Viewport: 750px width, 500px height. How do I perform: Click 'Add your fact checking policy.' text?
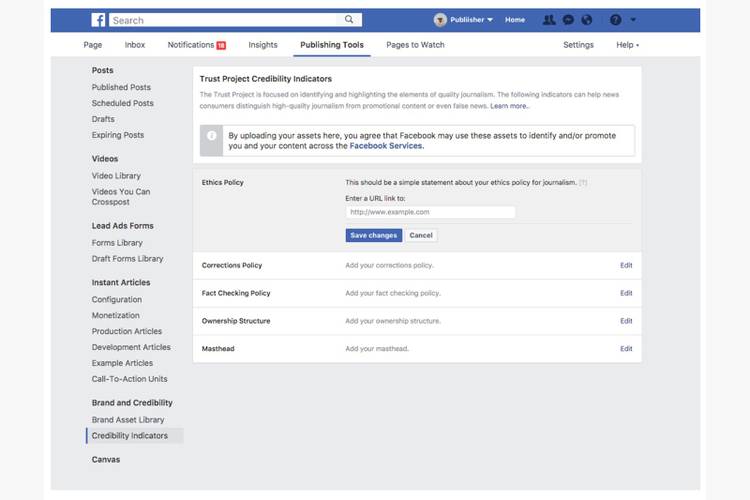click(x=393, y=293)
